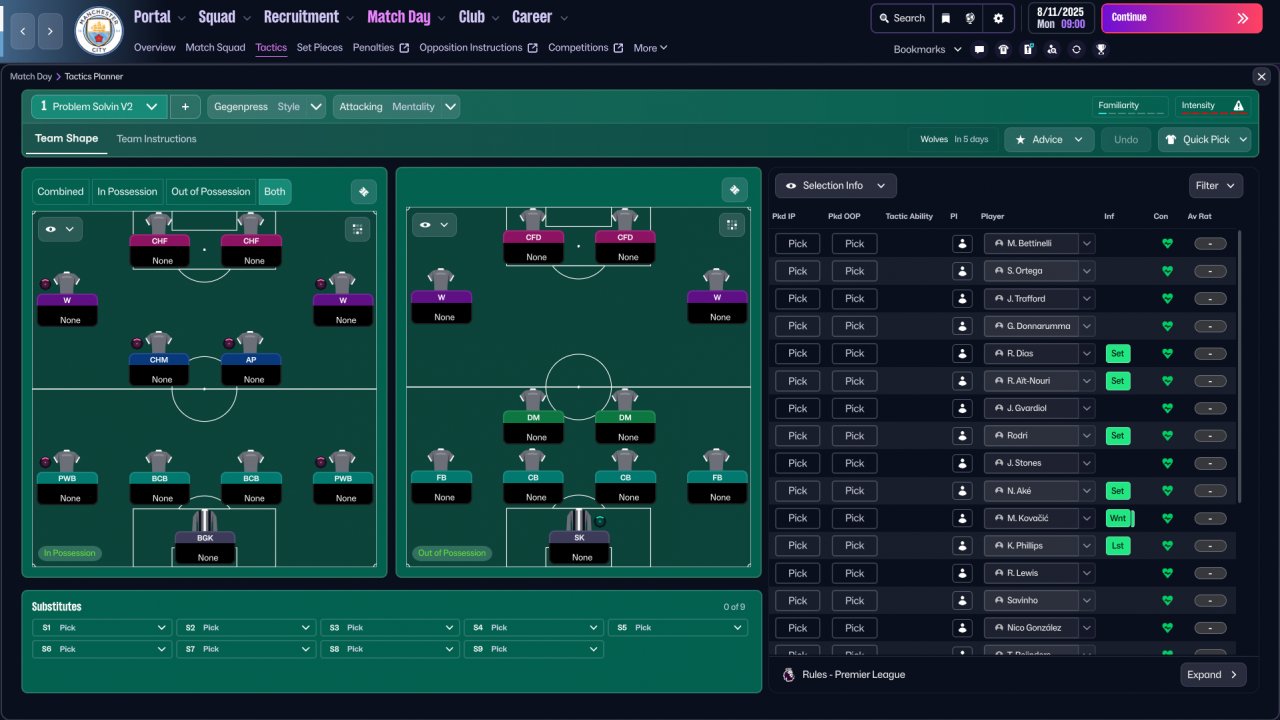Screen dimensions: 1280x720
Task: Open the Attacking Mentality dropdown
Action: tap(396, 107)
